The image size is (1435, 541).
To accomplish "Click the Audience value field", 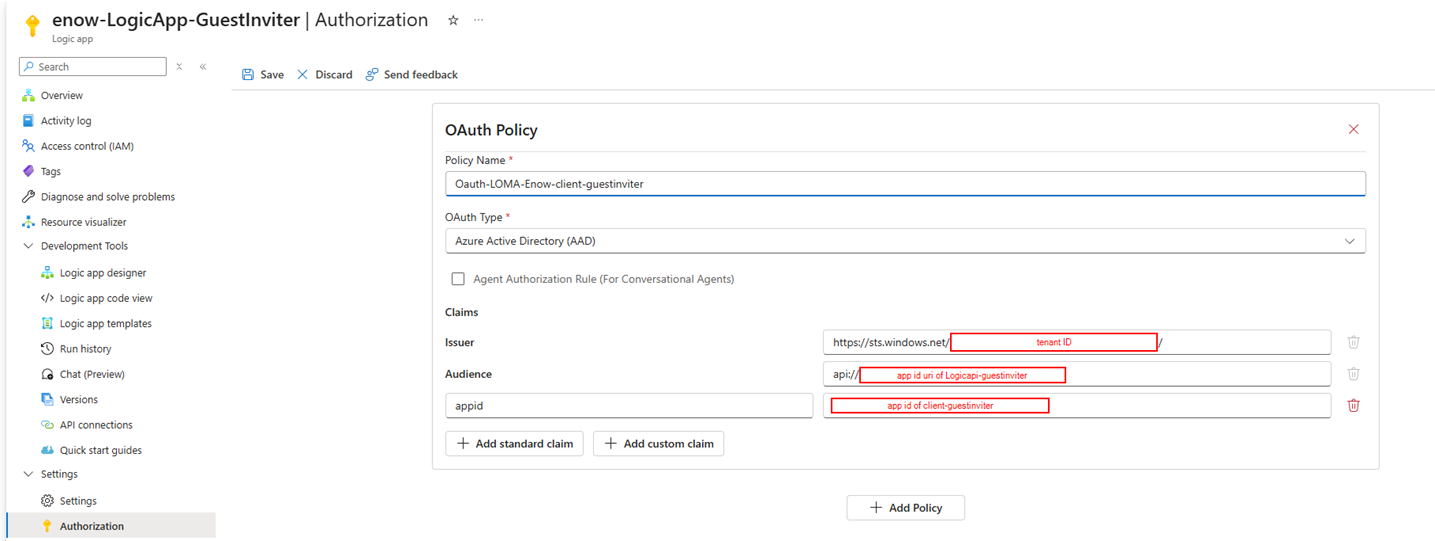I will (1077, 374).
